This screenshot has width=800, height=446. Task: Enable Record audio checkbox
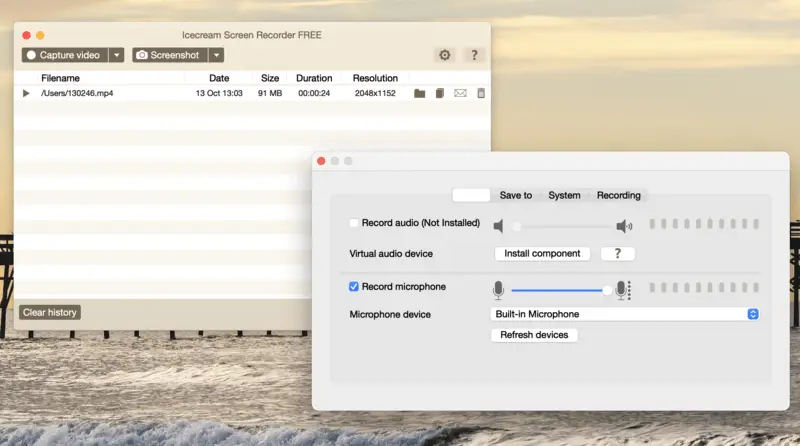[x=354, y=223]
